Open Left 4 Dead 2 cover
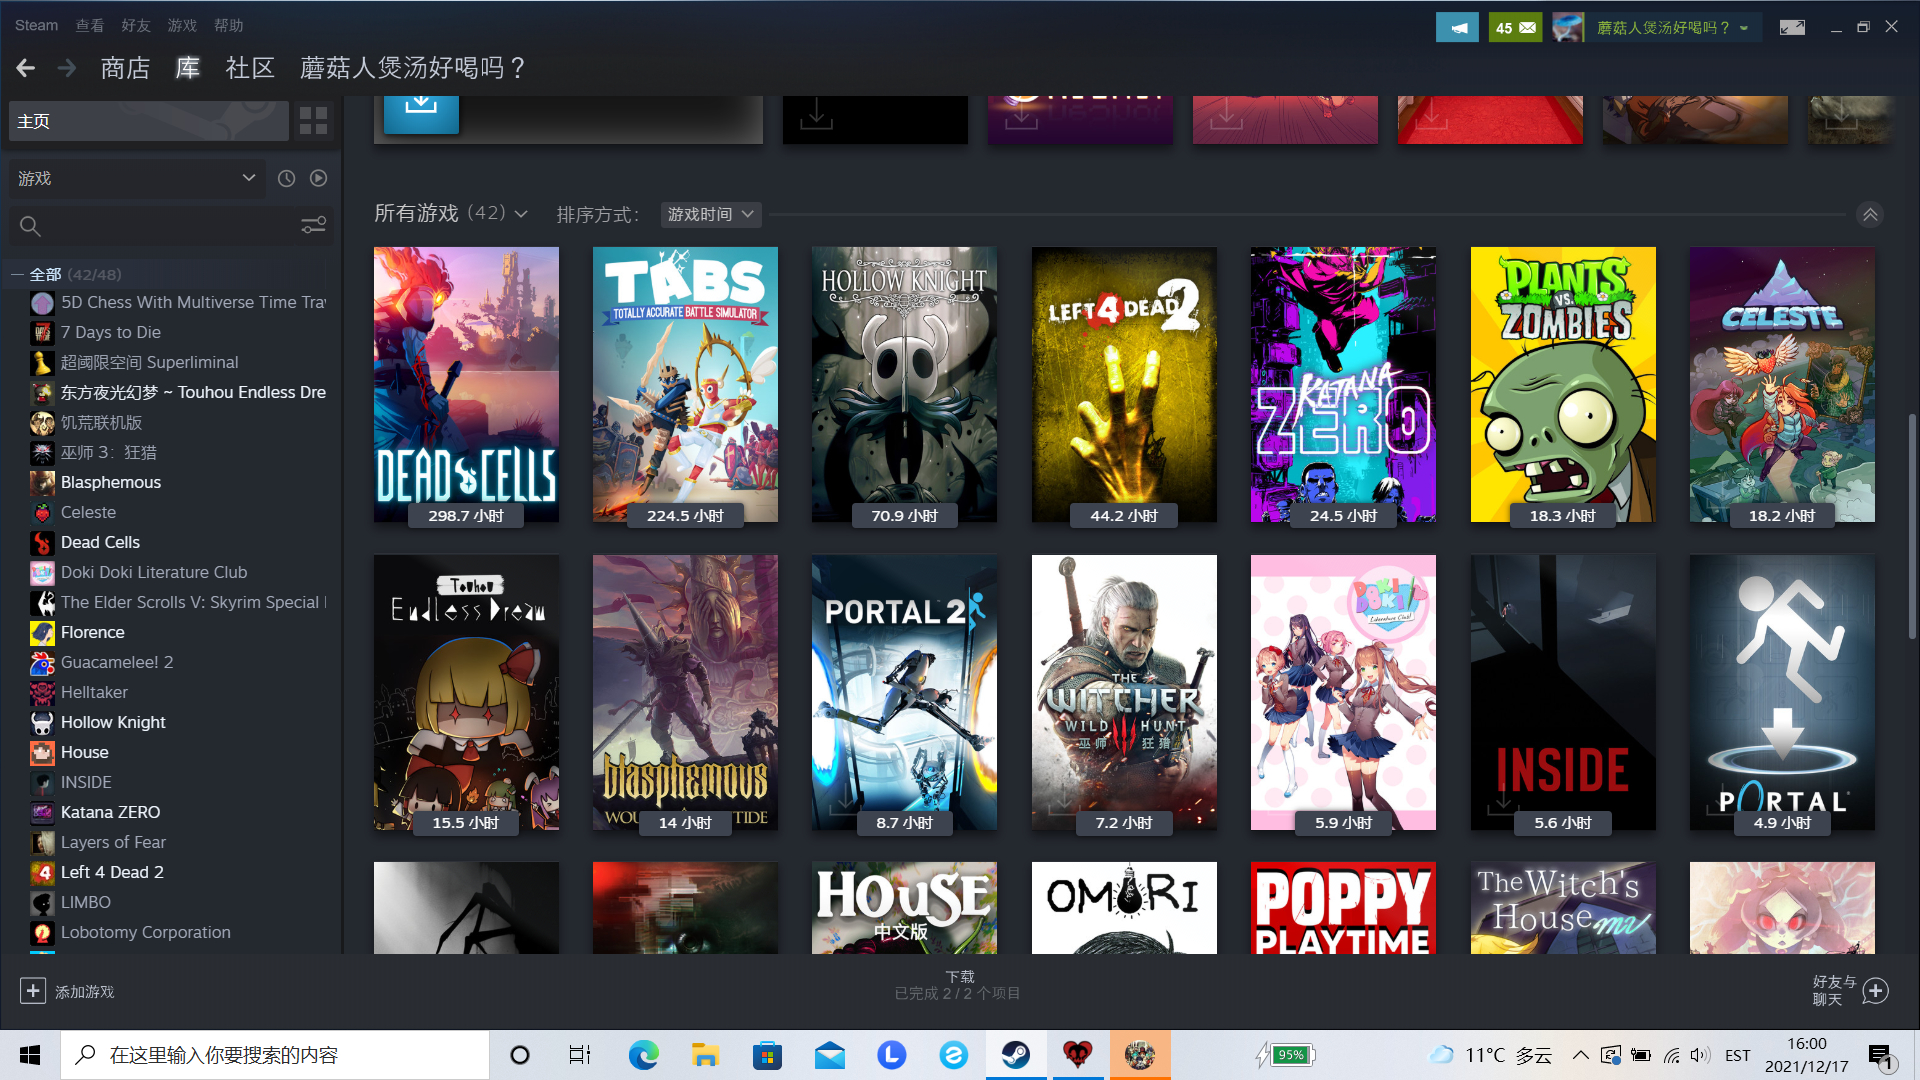The width and height of the screenshot is (1920, 1080). click(1124, 384)
